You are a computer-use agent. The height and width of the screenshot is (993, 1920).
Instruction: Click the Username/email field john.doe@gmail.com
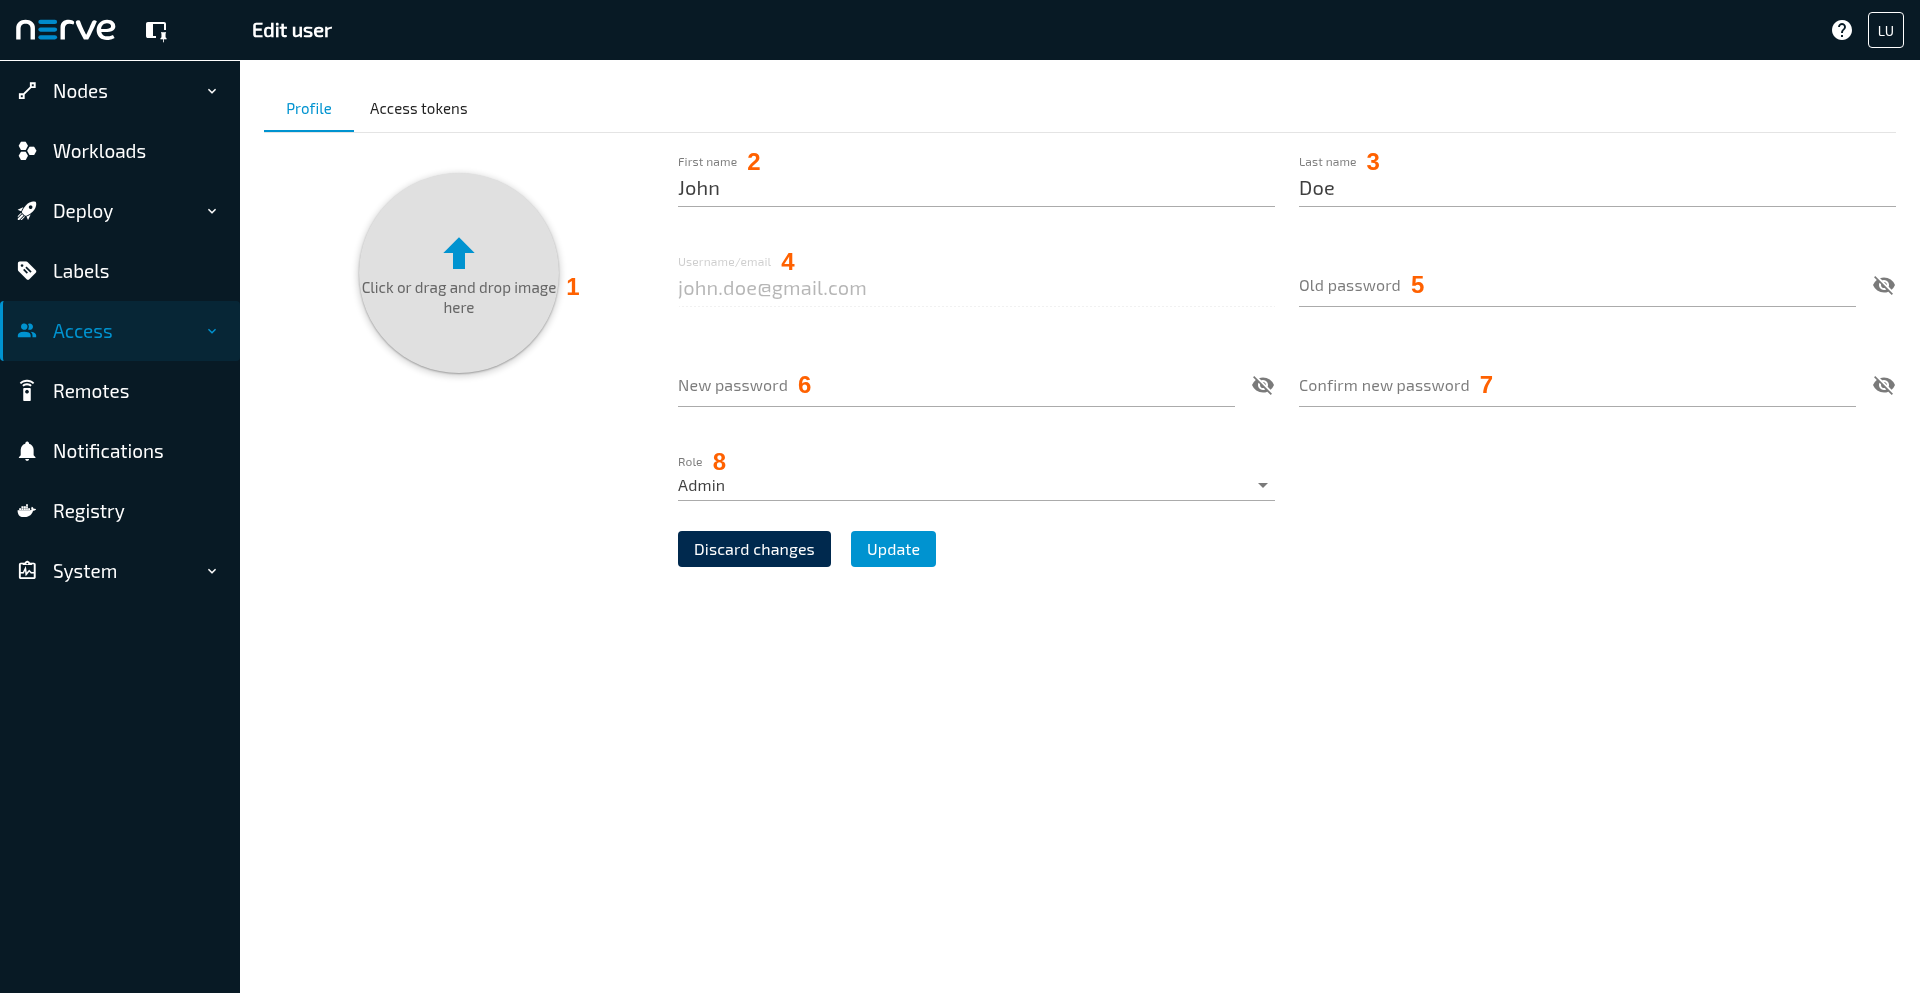click(x=976, y=289)
